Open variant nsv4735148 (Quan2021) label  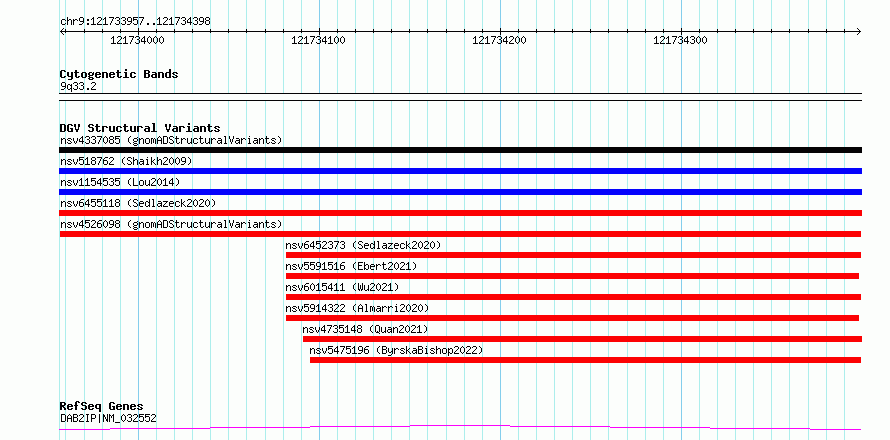(365, 329)
